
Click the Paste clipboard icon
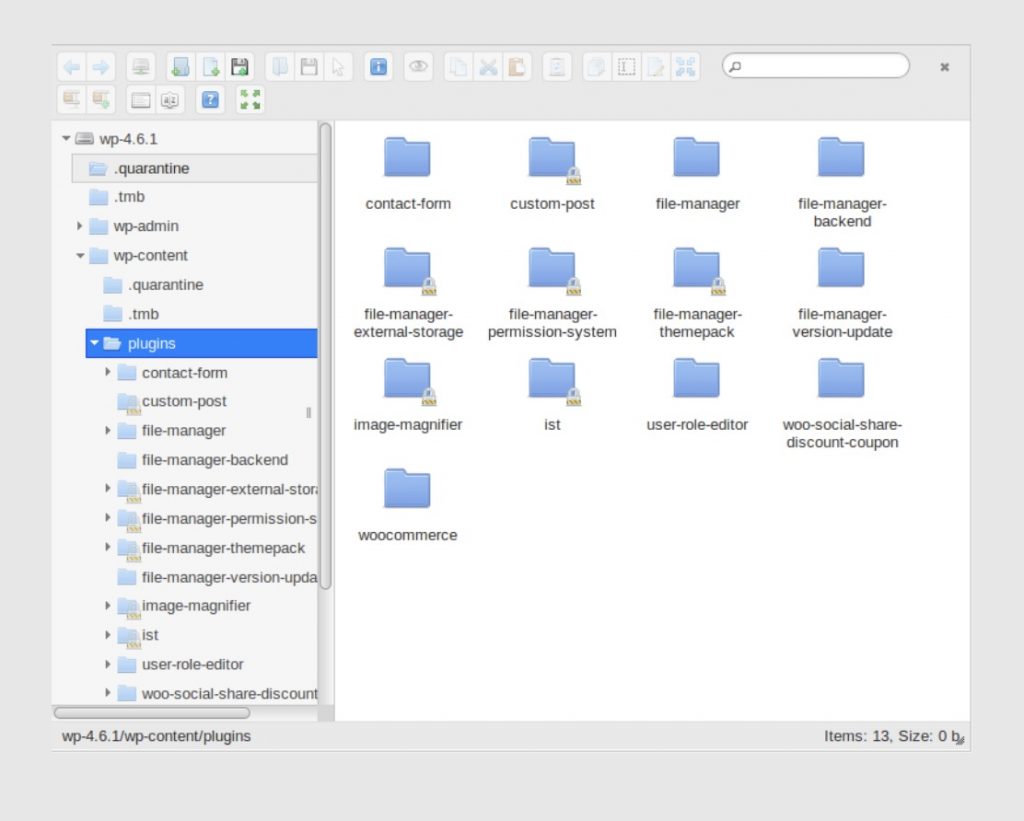(x=517, y=67)
